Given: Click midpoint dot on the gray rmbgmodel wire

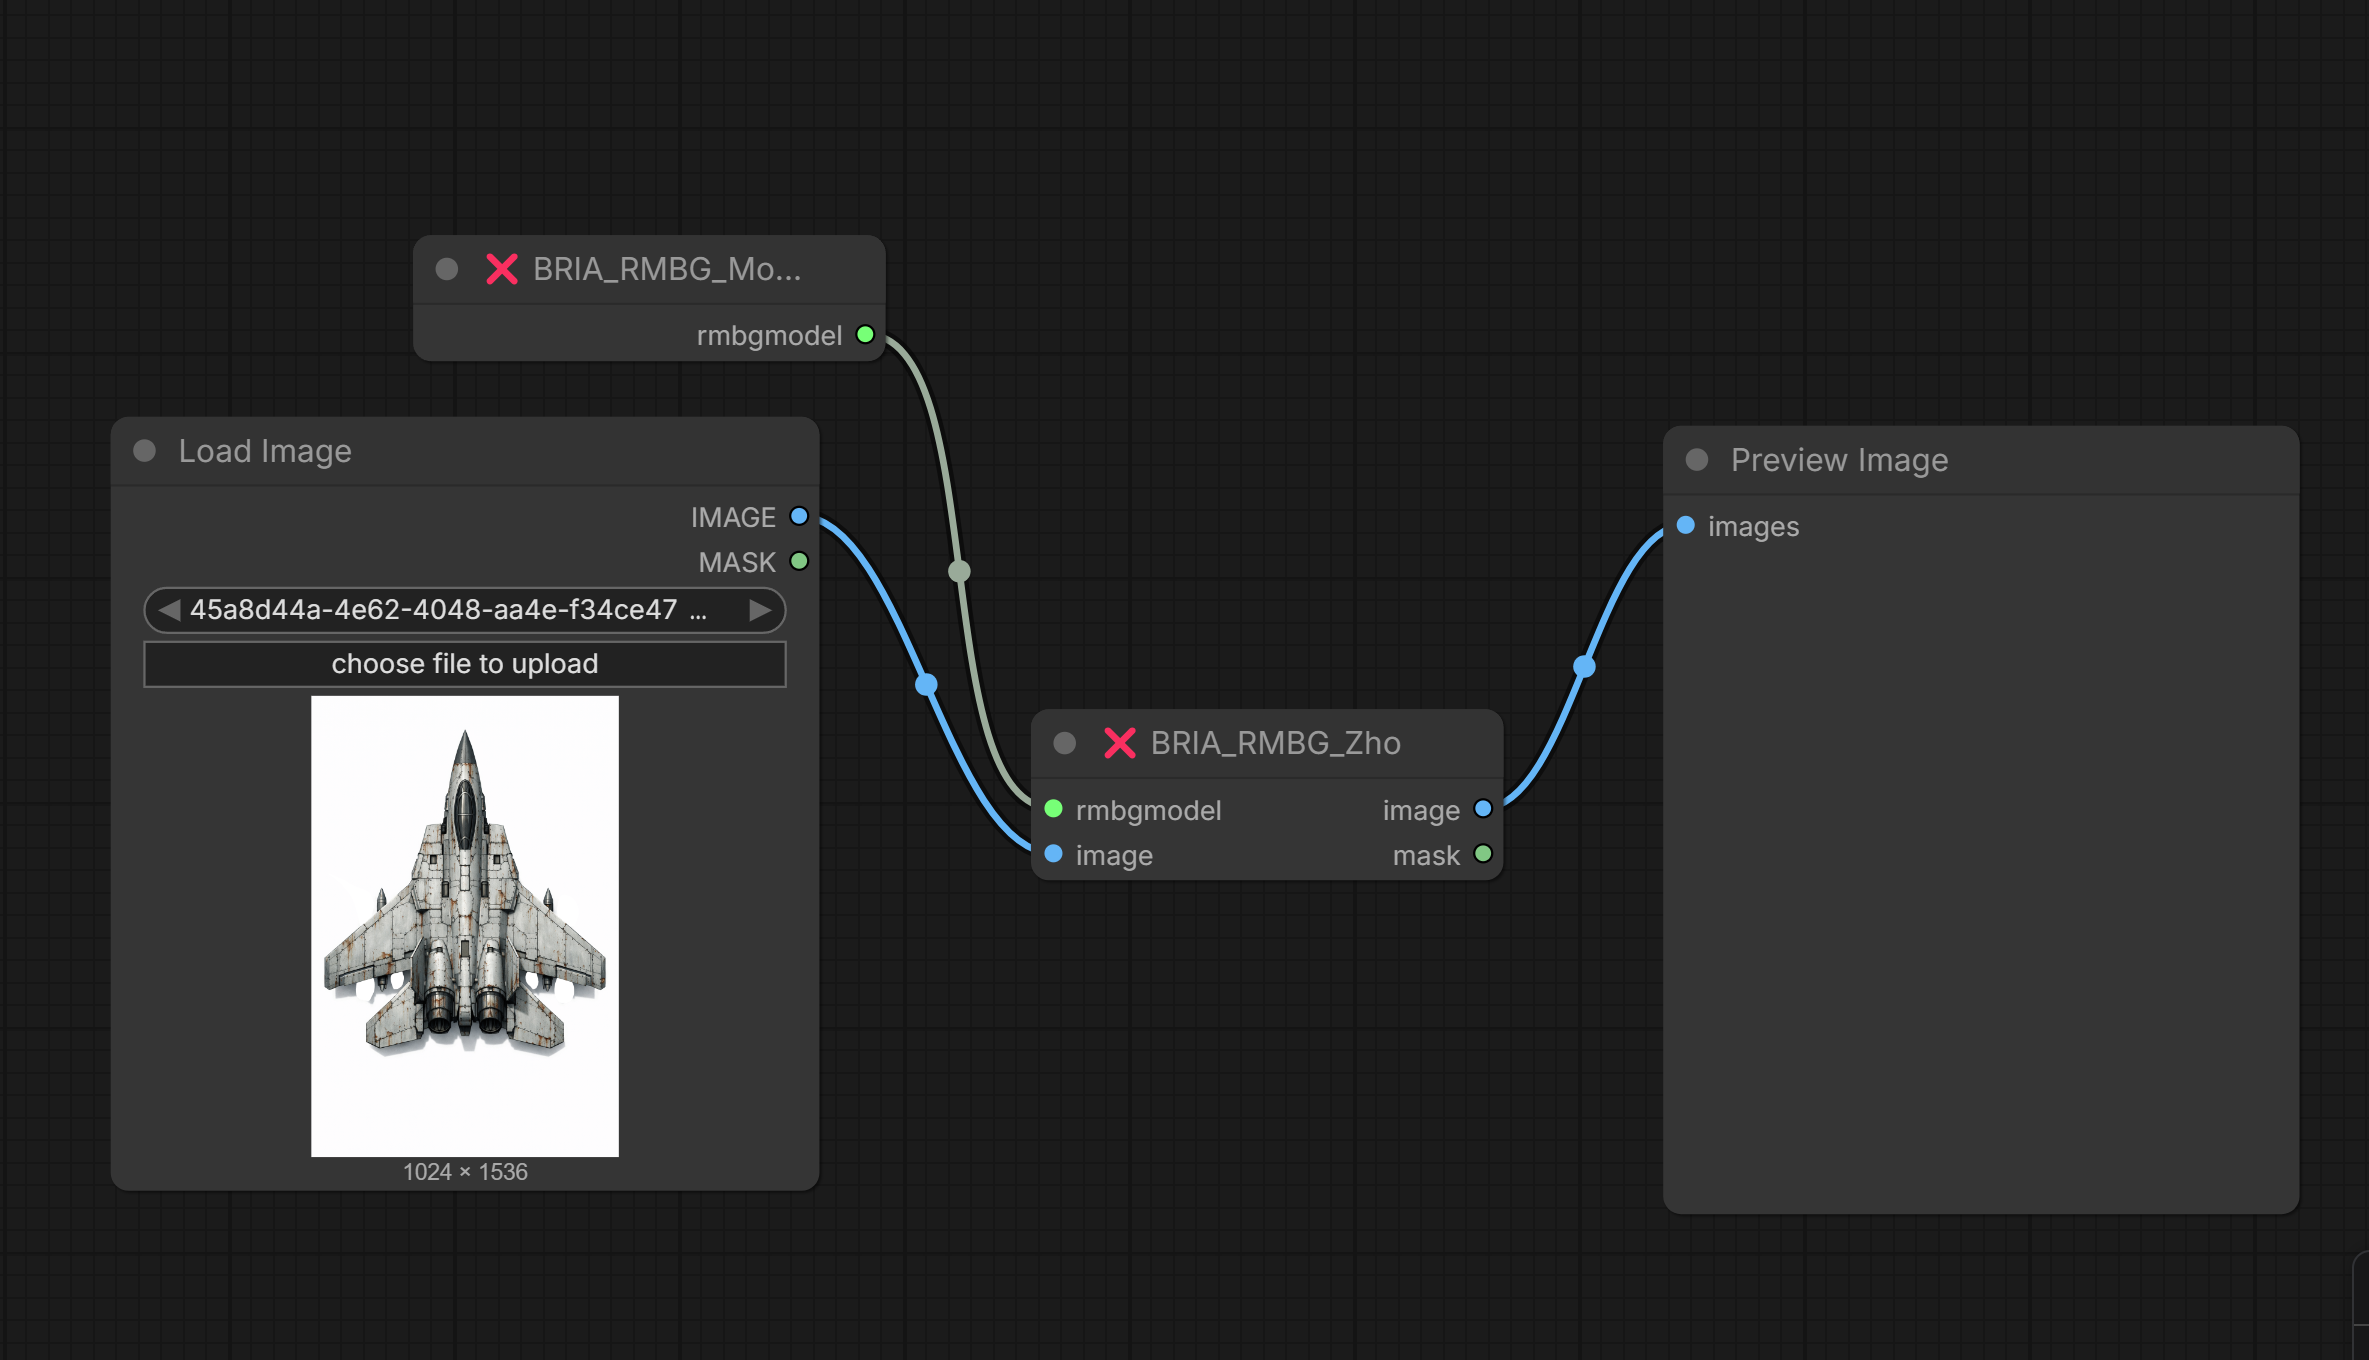Looking at the screenshot, I should (959, 571).
